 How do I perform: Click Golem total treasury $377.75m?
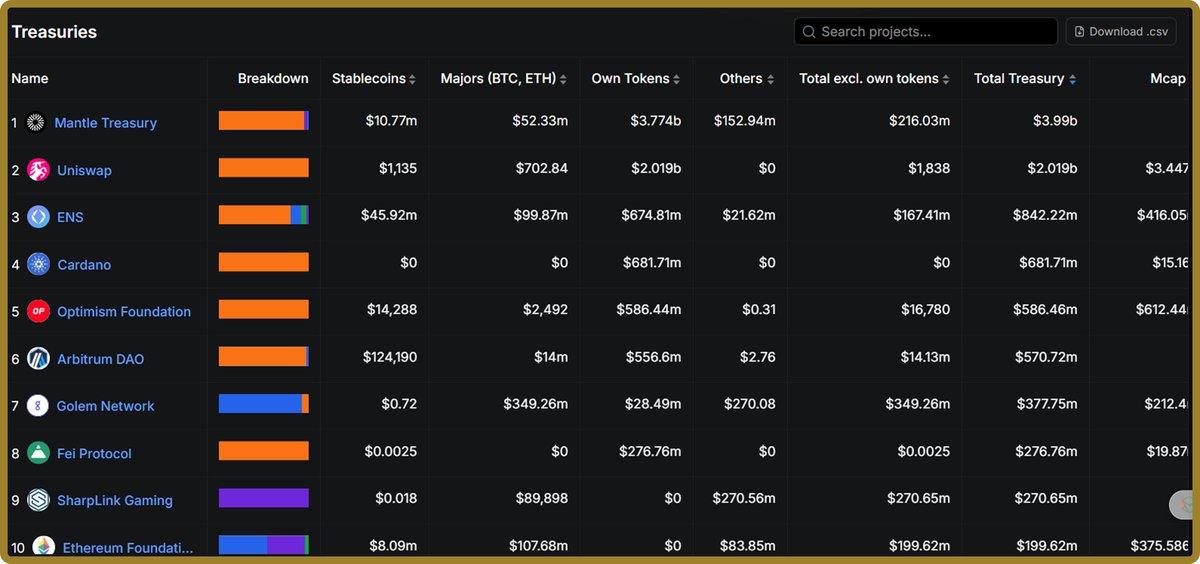1047,404
